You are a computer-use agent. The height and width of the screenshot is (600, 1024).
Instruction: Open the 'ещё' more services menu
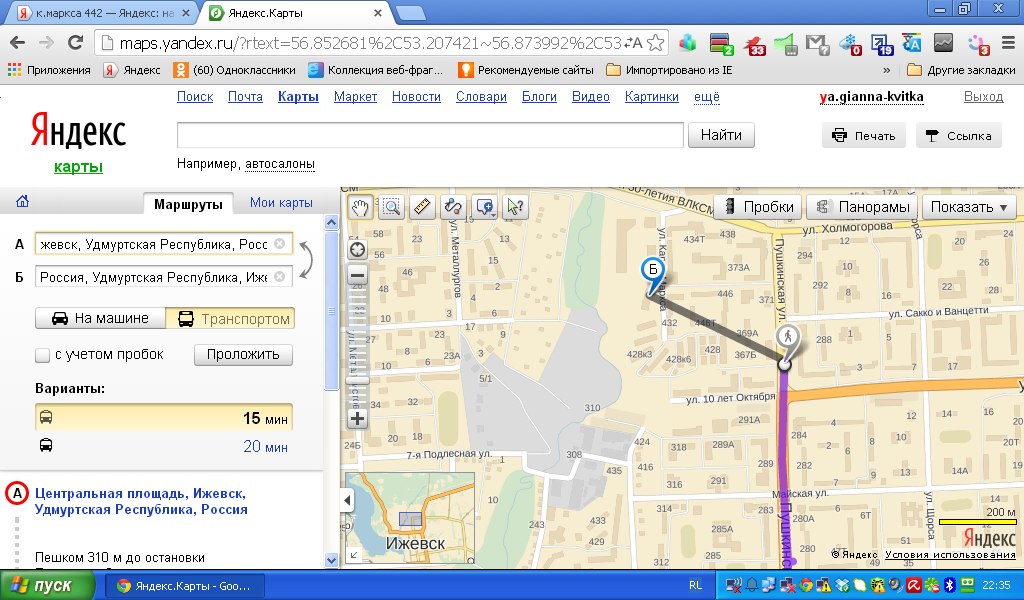coord(707,97)
